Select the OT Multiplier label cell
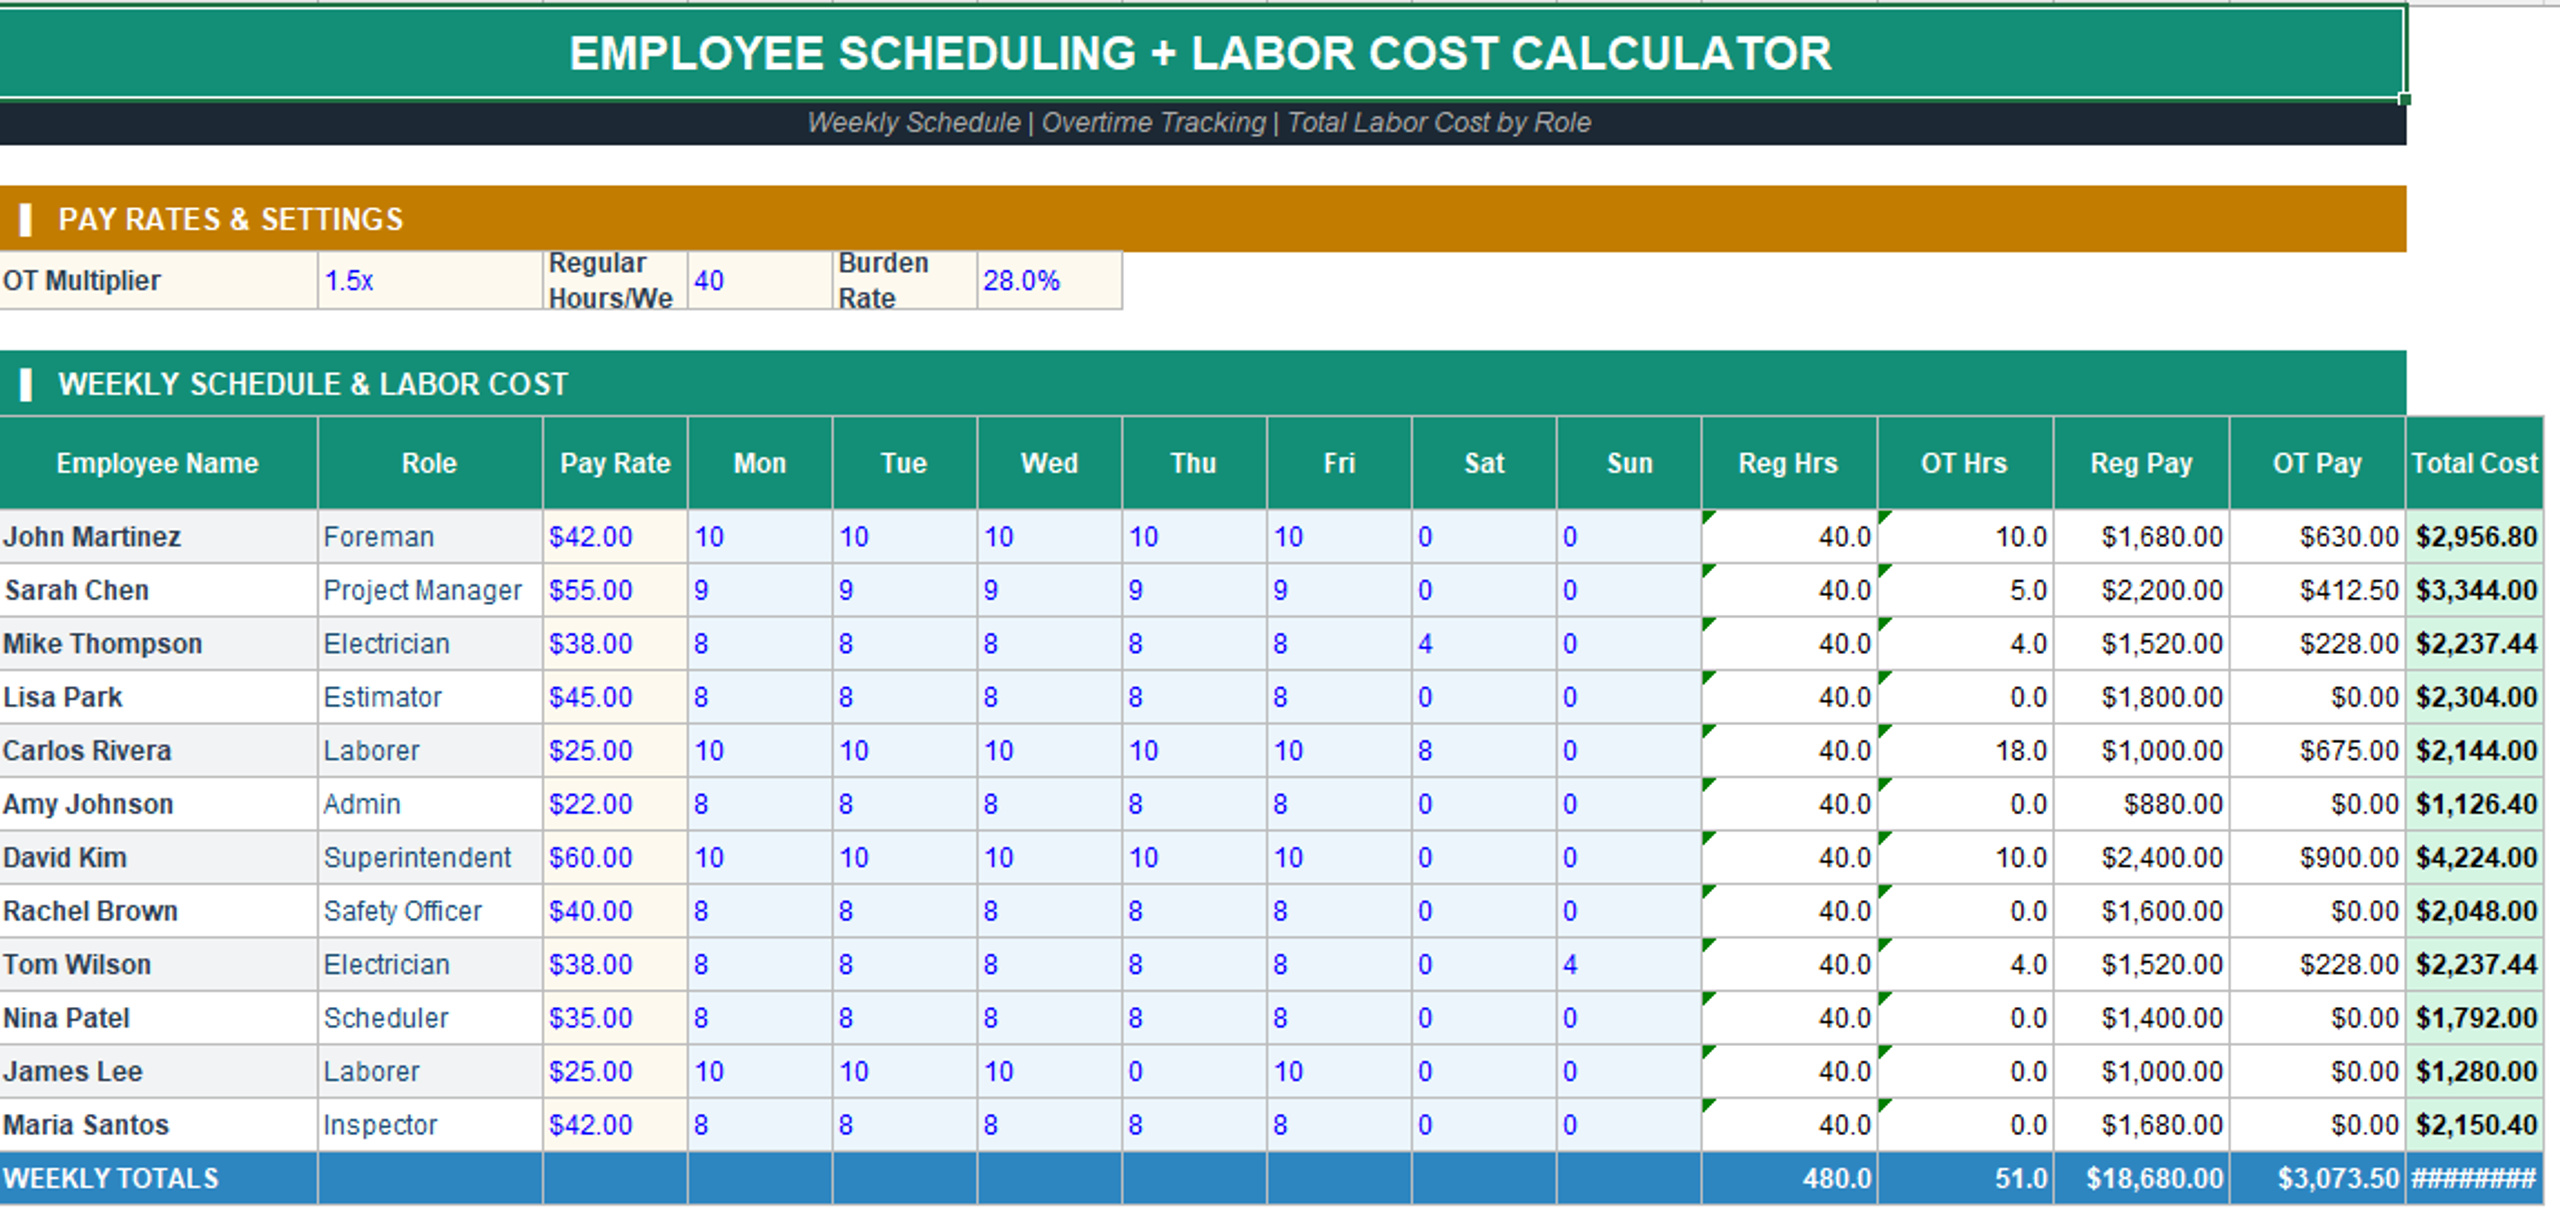The height and width of the screenshot is (1228, 2560). (158, 281)
